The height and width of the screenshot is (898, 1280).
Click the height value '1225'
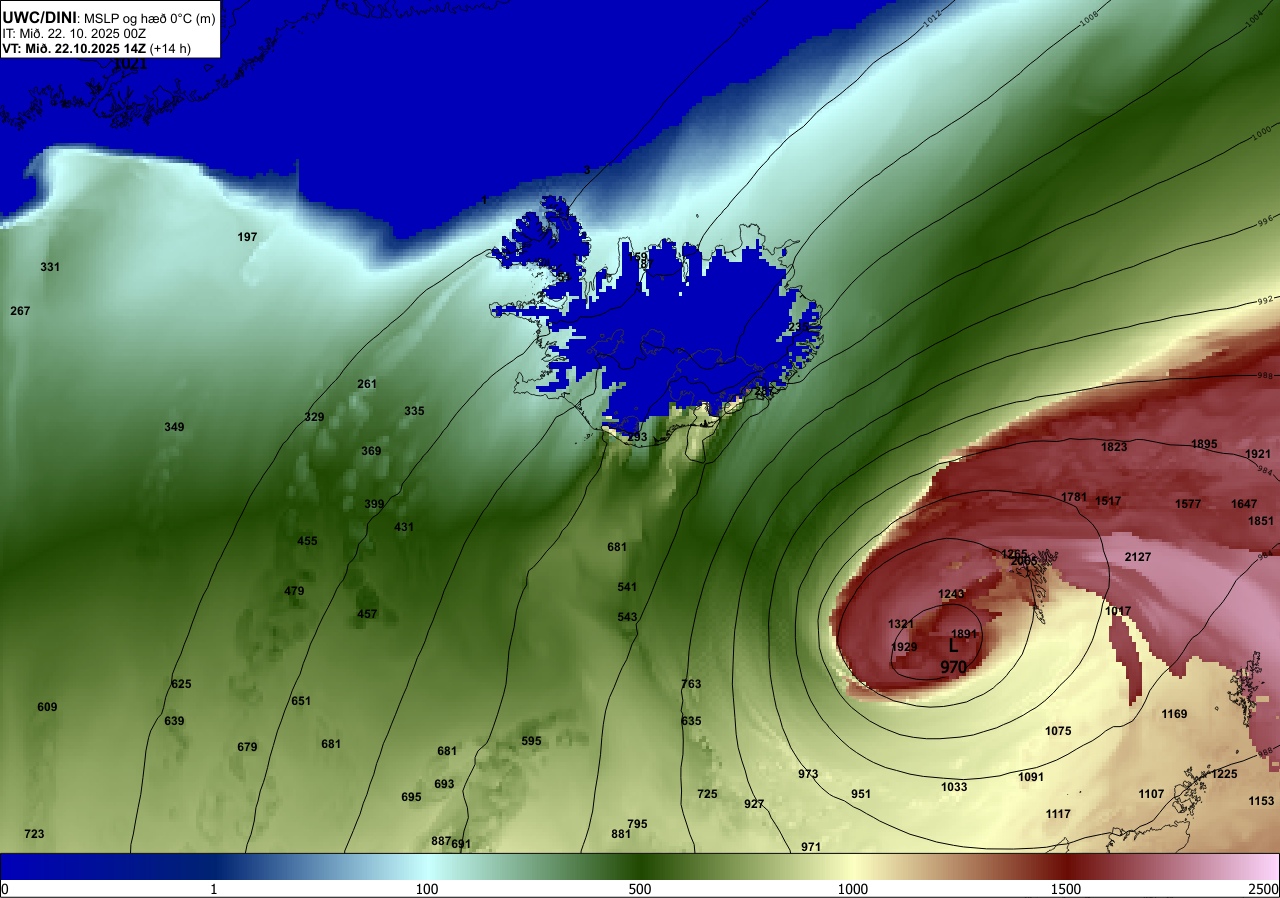click(1224, 774)
